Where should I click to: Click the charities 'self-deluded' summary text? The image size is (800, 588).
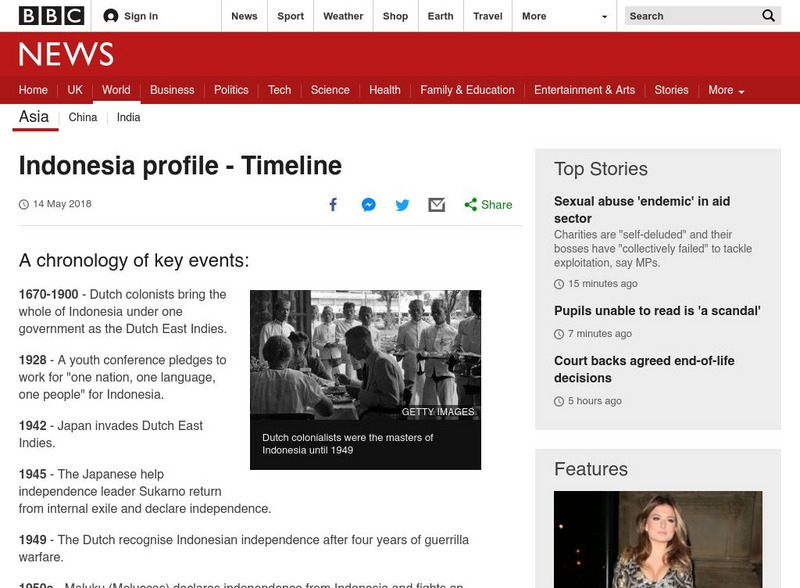[653, 249]
